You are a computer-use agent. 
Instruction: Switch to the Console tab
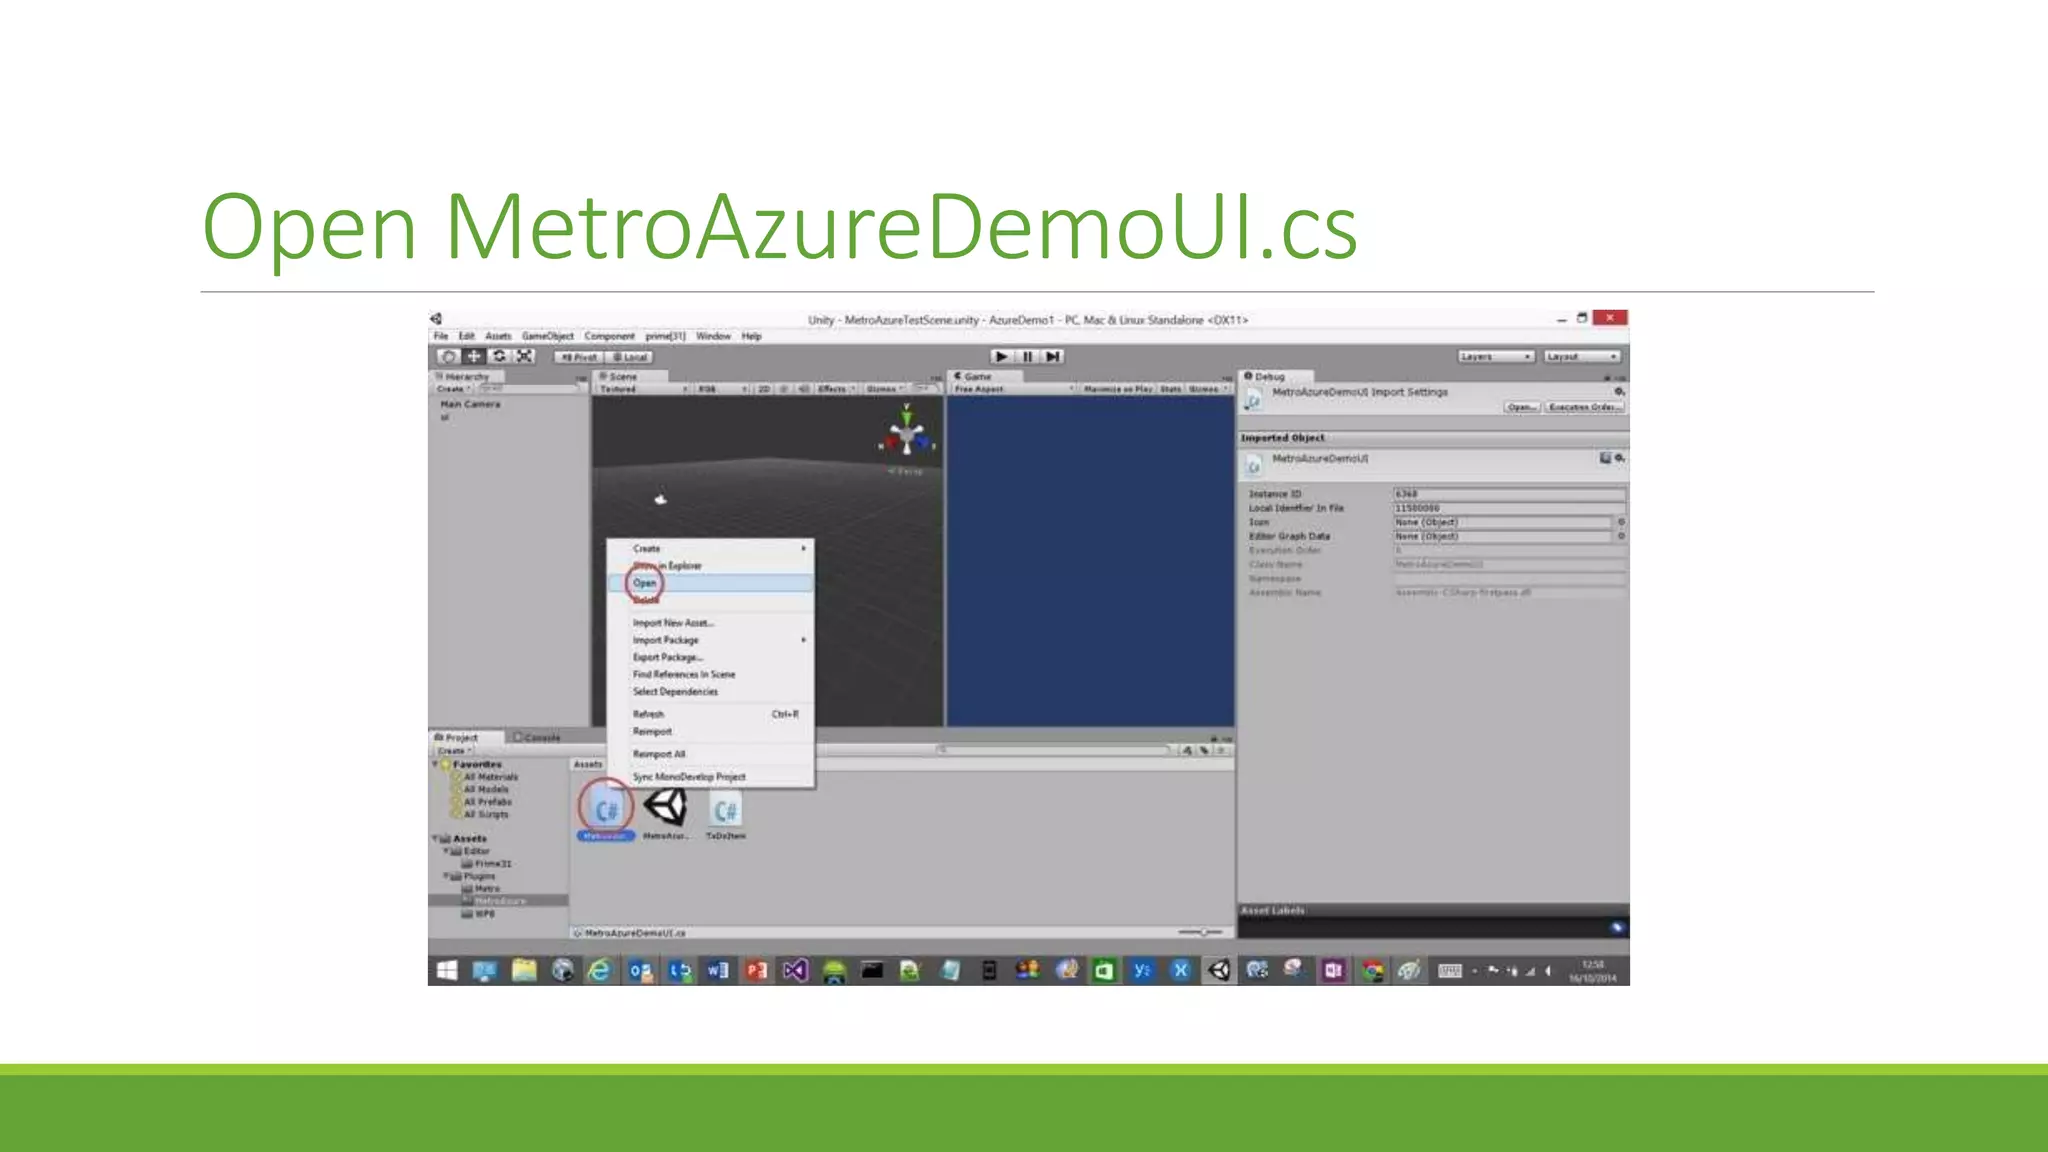(x=538, y=738)
